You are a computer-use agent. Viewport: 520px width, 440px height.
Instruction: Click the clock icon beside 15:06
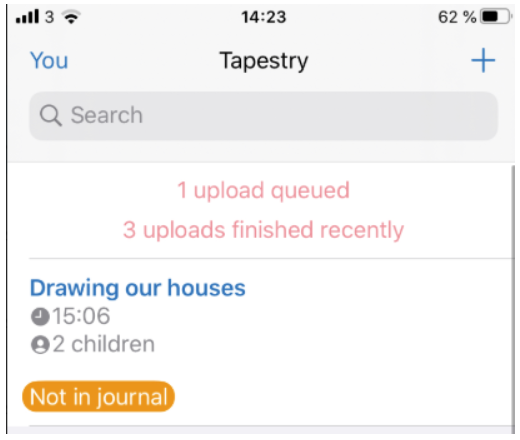point(40,317)
